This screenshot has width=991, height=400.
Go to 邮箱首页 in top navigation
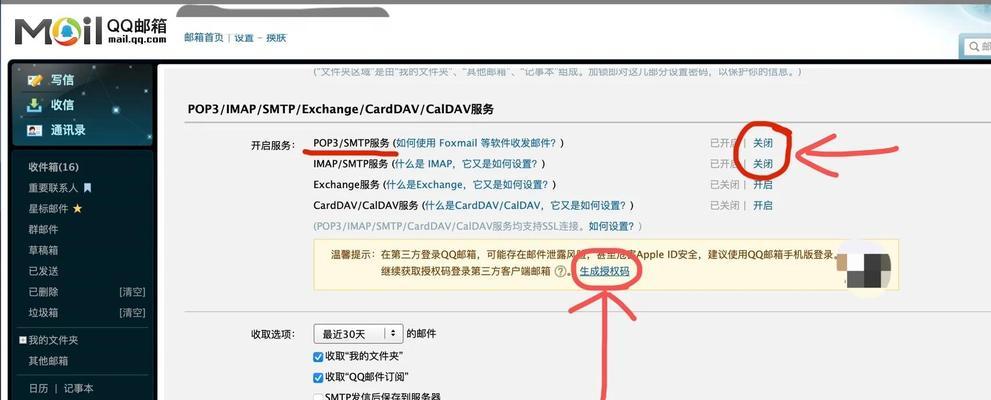(x=204, y=38)
